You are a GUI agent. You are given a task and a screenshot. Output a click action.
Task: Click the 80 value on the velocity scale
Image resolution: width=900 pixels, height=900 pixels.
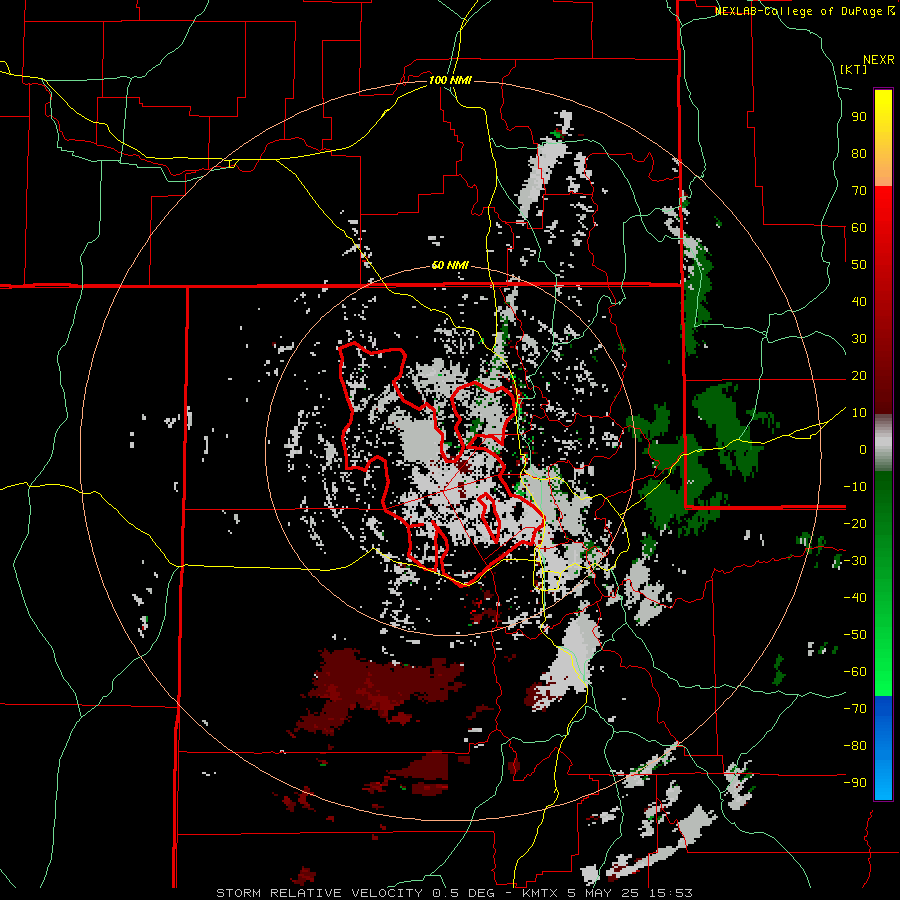click(x=859, y=153)
